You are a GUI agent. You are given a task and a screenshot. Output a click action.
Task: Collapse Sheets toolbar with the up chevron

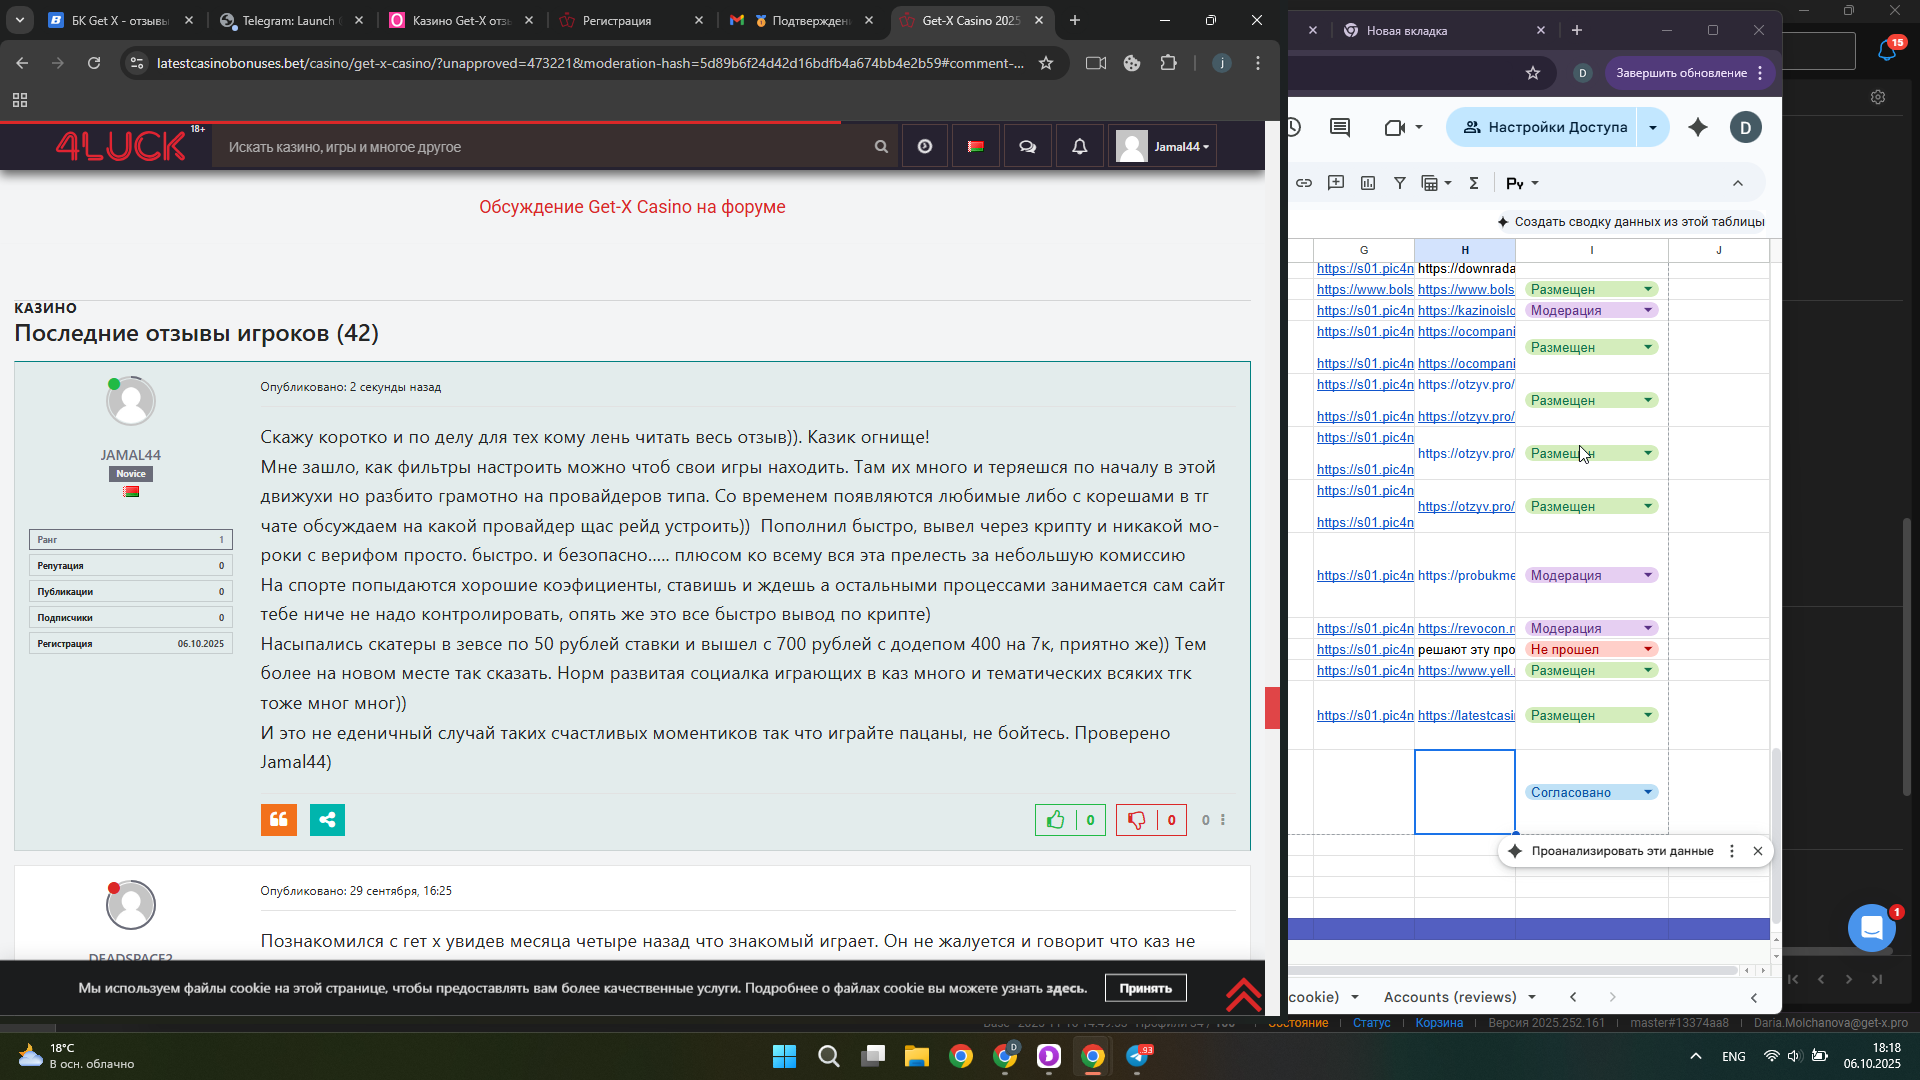[1738, 183]
